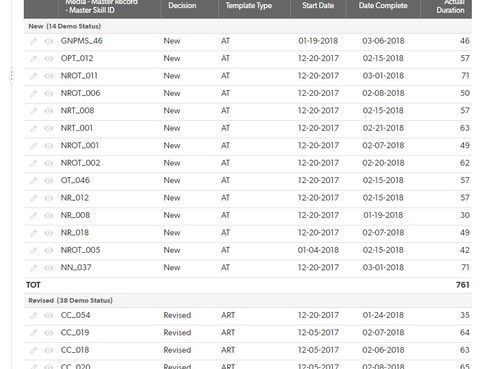Screen dimensions: 490x369
Task: Click the Decision column header
Action: [x=182, y=6]
